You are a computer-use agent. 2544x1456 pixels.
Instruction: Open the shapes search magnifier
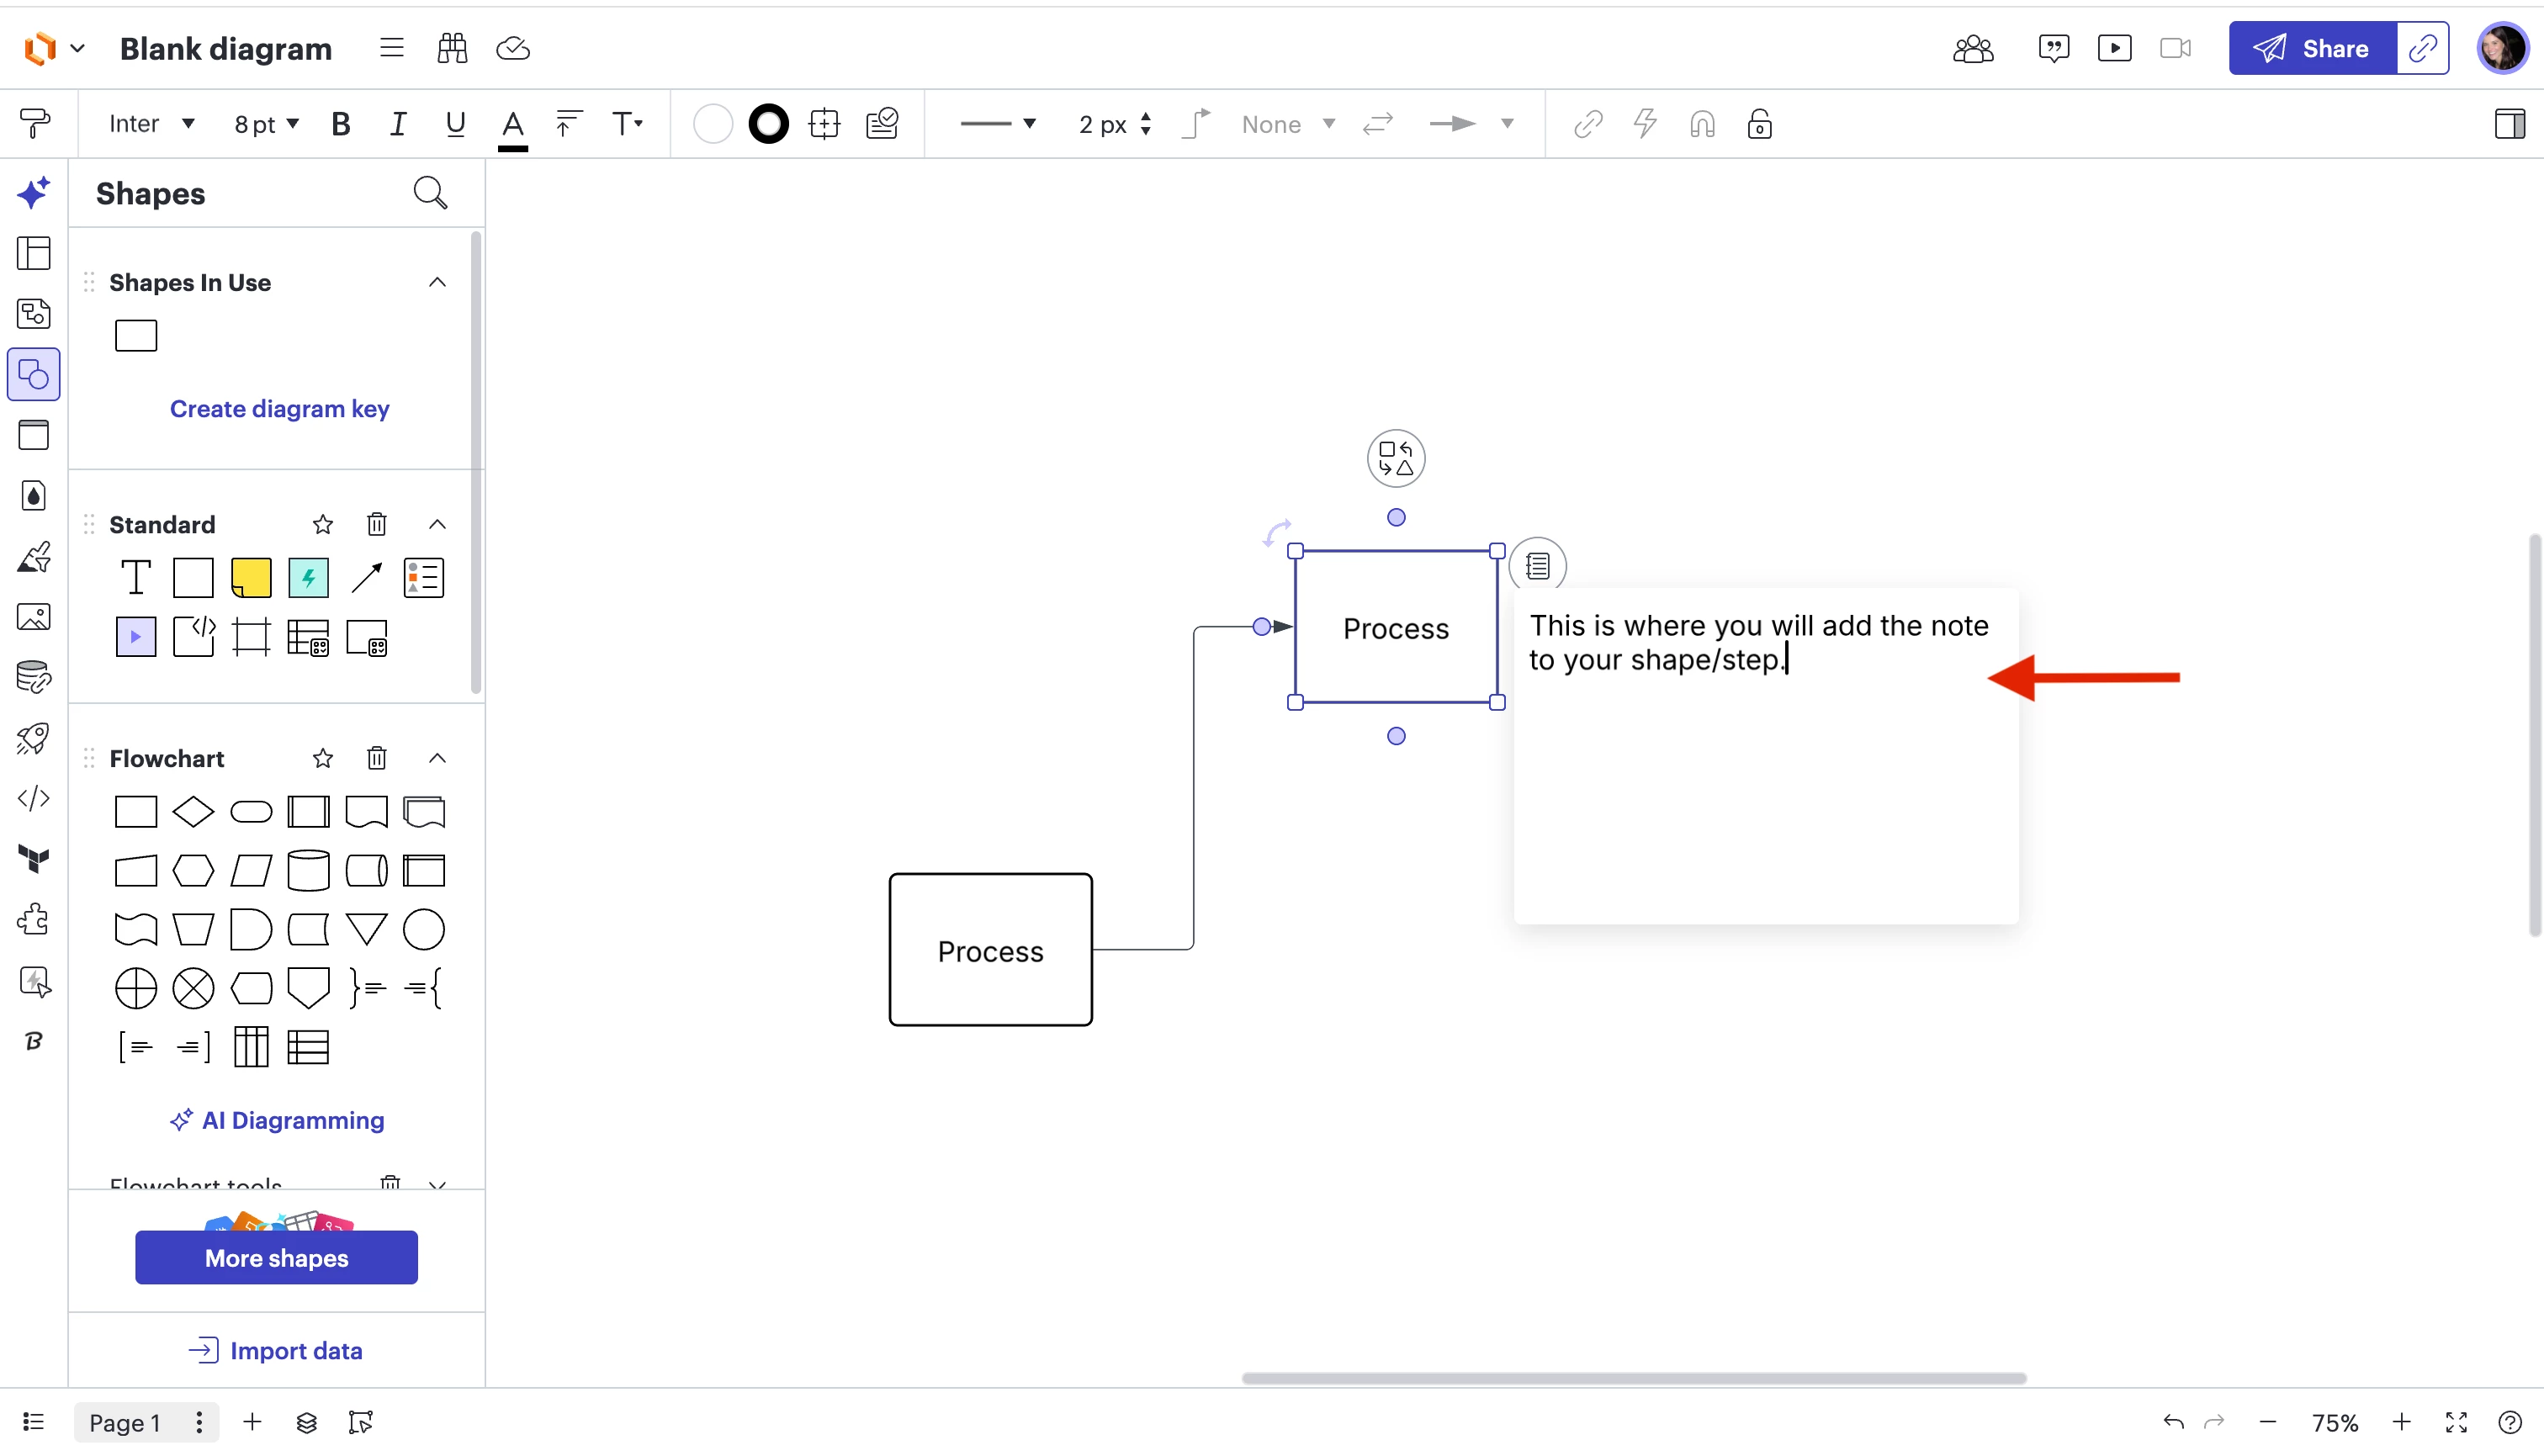pyautogui.click(x=430, y=193)
